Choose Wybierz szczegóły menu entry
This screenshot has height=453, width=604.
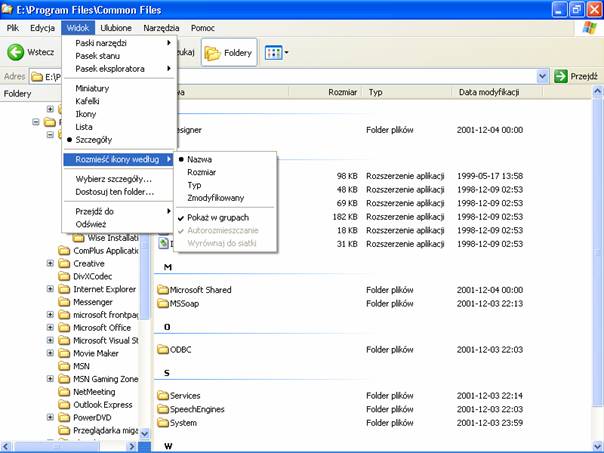(x=120, y=179)
